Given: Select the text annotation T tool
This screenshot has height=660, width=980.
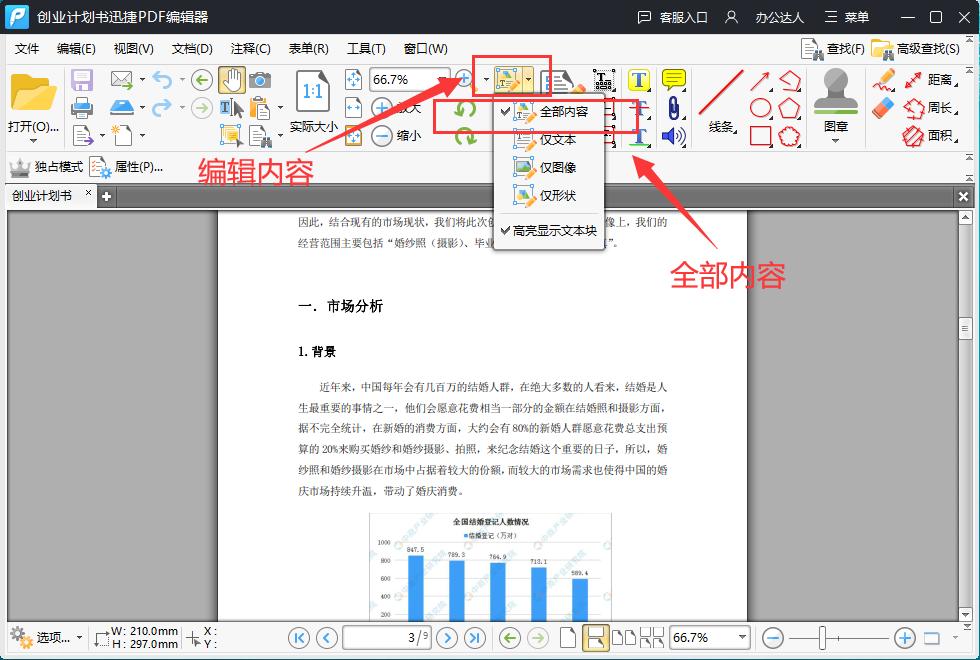Looking at the screenshot, I should click(638, 80).
